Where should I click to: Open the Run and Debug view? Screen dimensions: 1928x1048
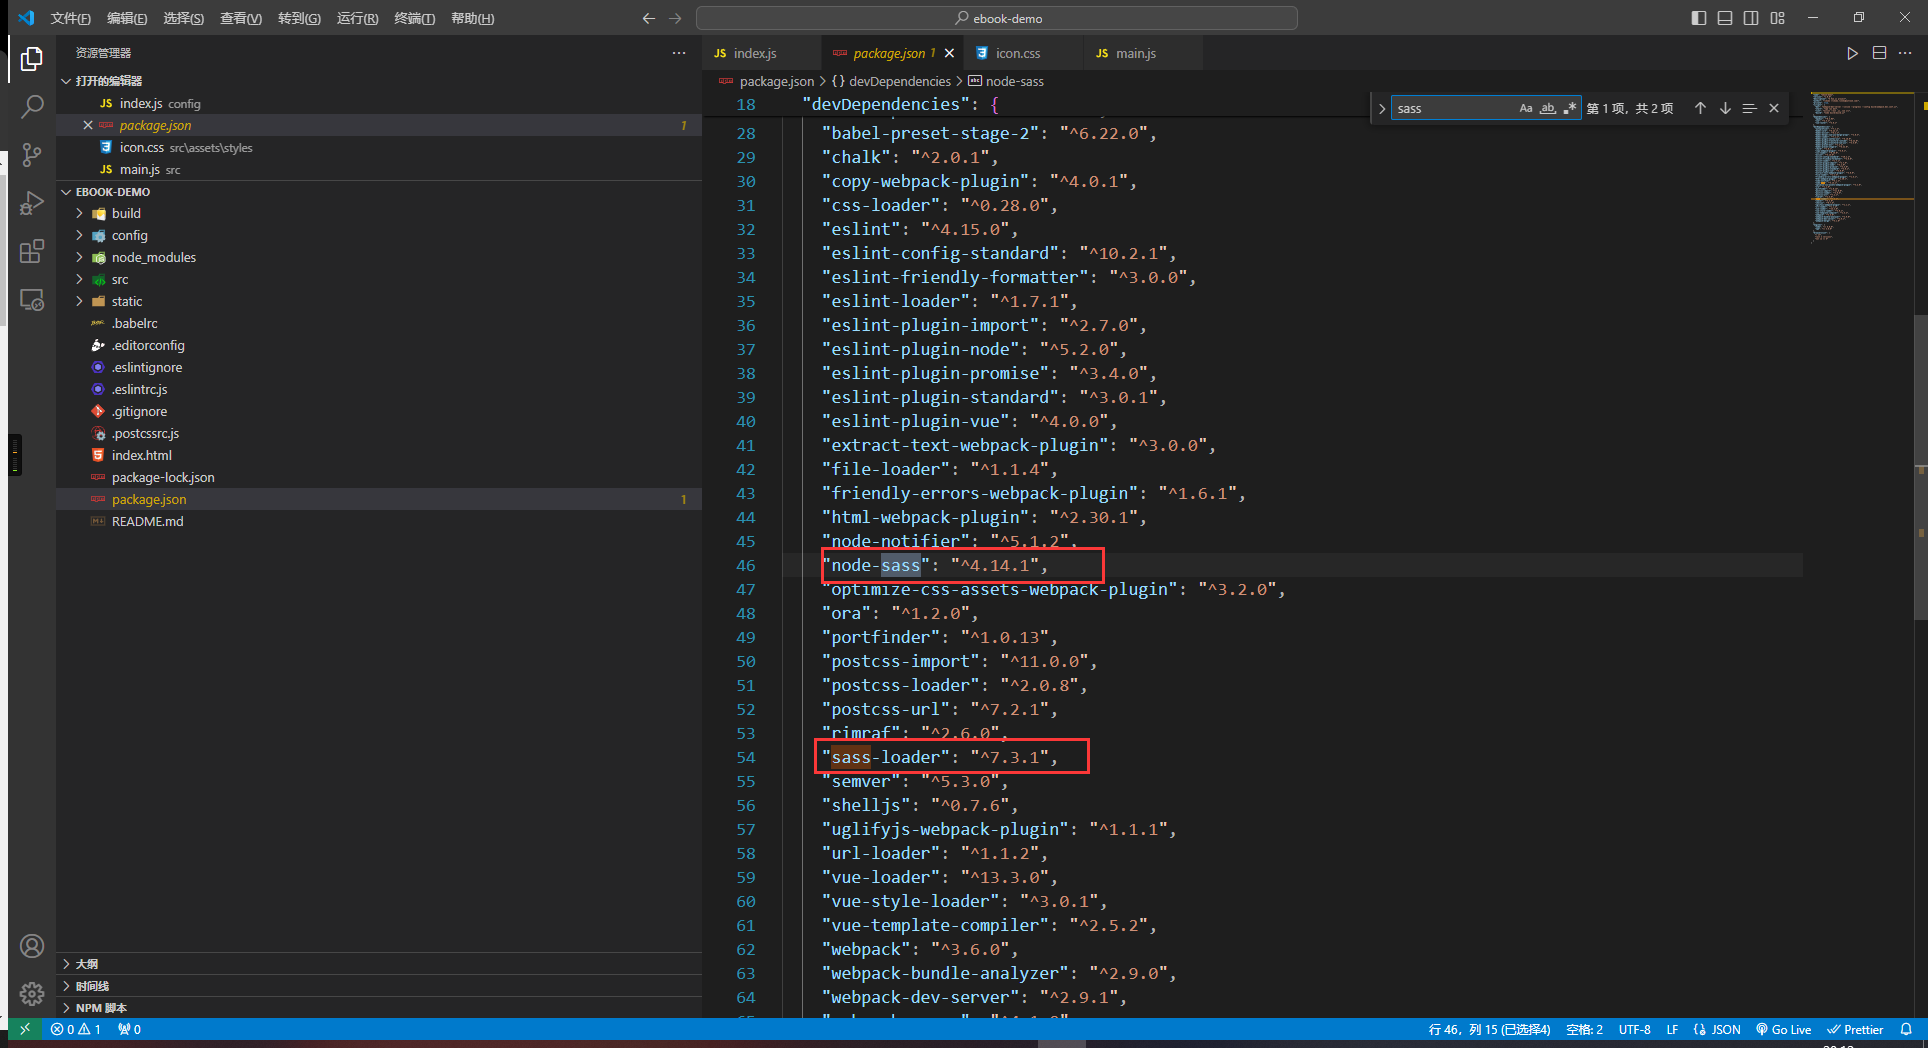tap(32, 203)
